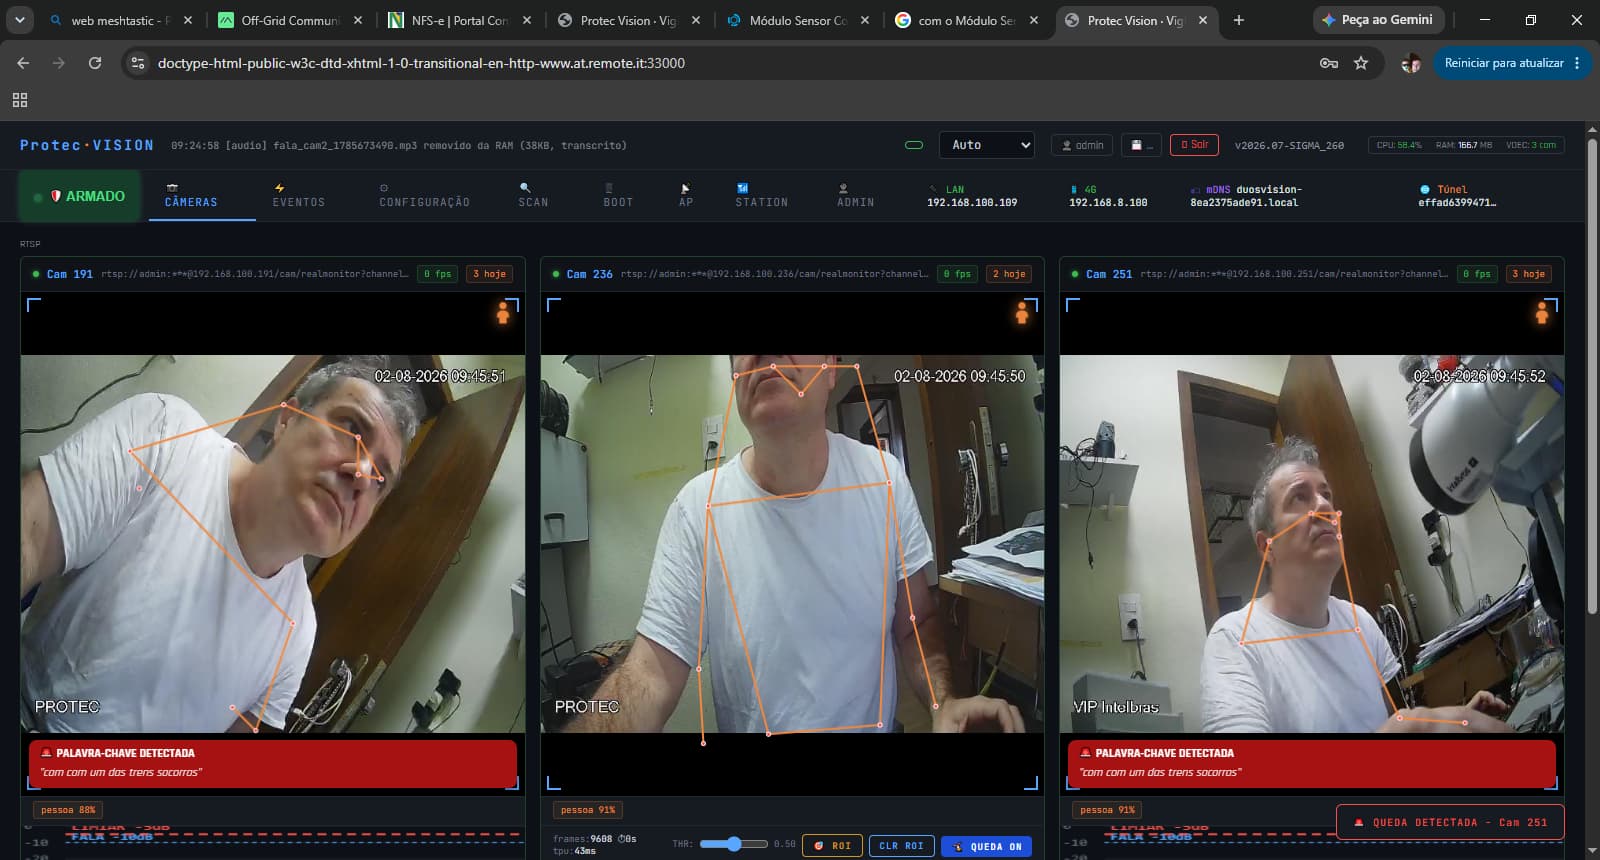This screenshot has height=860, width=1600.
Task: Click the CLR ROI button
Action: (901, 846)
